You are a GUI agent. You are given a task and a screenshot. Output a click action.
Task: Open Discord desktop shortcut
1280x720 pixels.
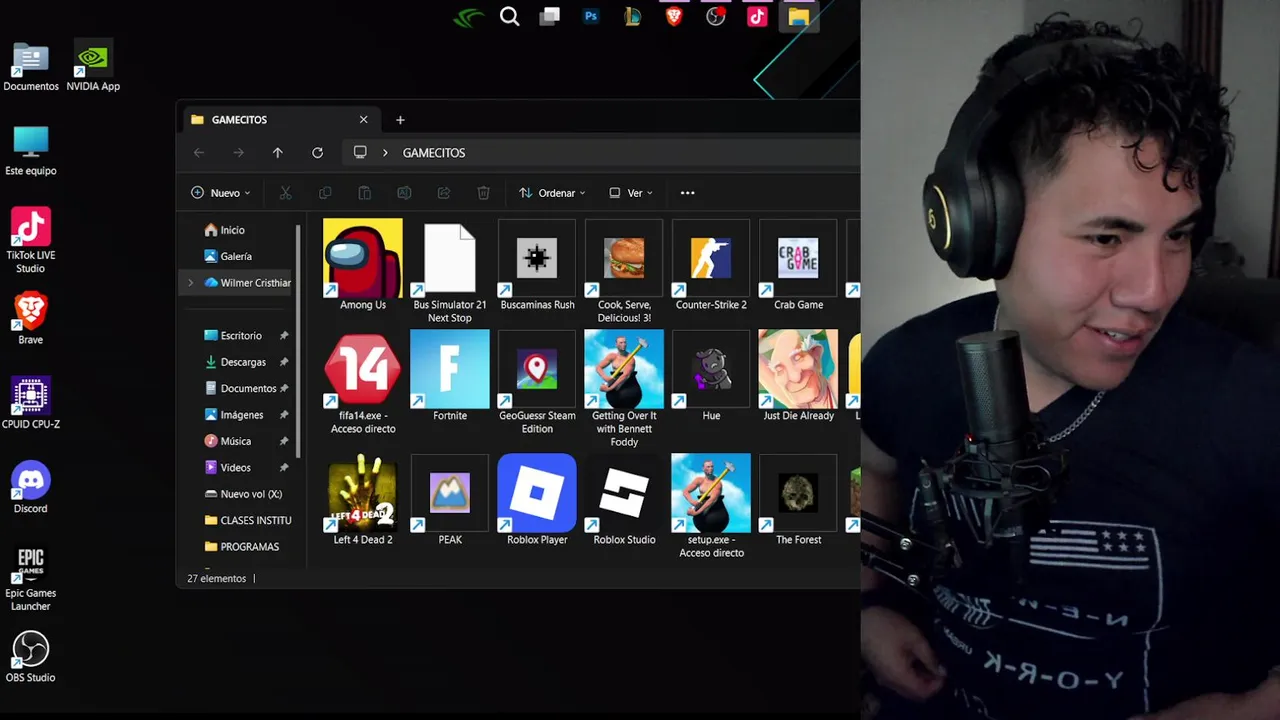31,488
